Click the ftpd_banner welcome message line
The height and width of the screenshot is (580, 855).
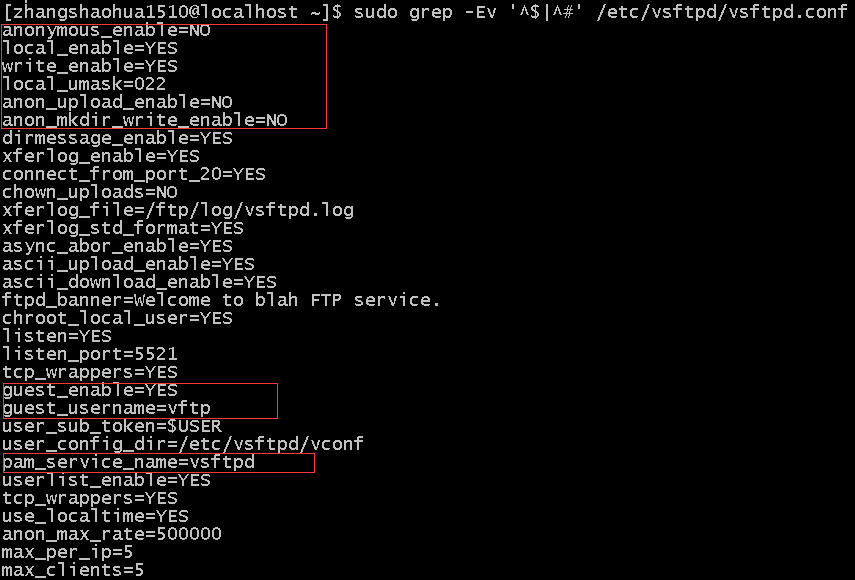(221, 300)
